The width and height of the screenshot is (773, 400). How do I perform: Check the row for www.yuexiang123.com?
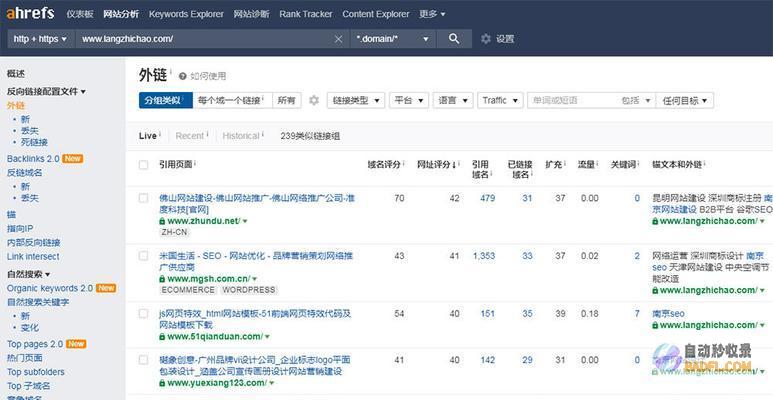[143, 360]
